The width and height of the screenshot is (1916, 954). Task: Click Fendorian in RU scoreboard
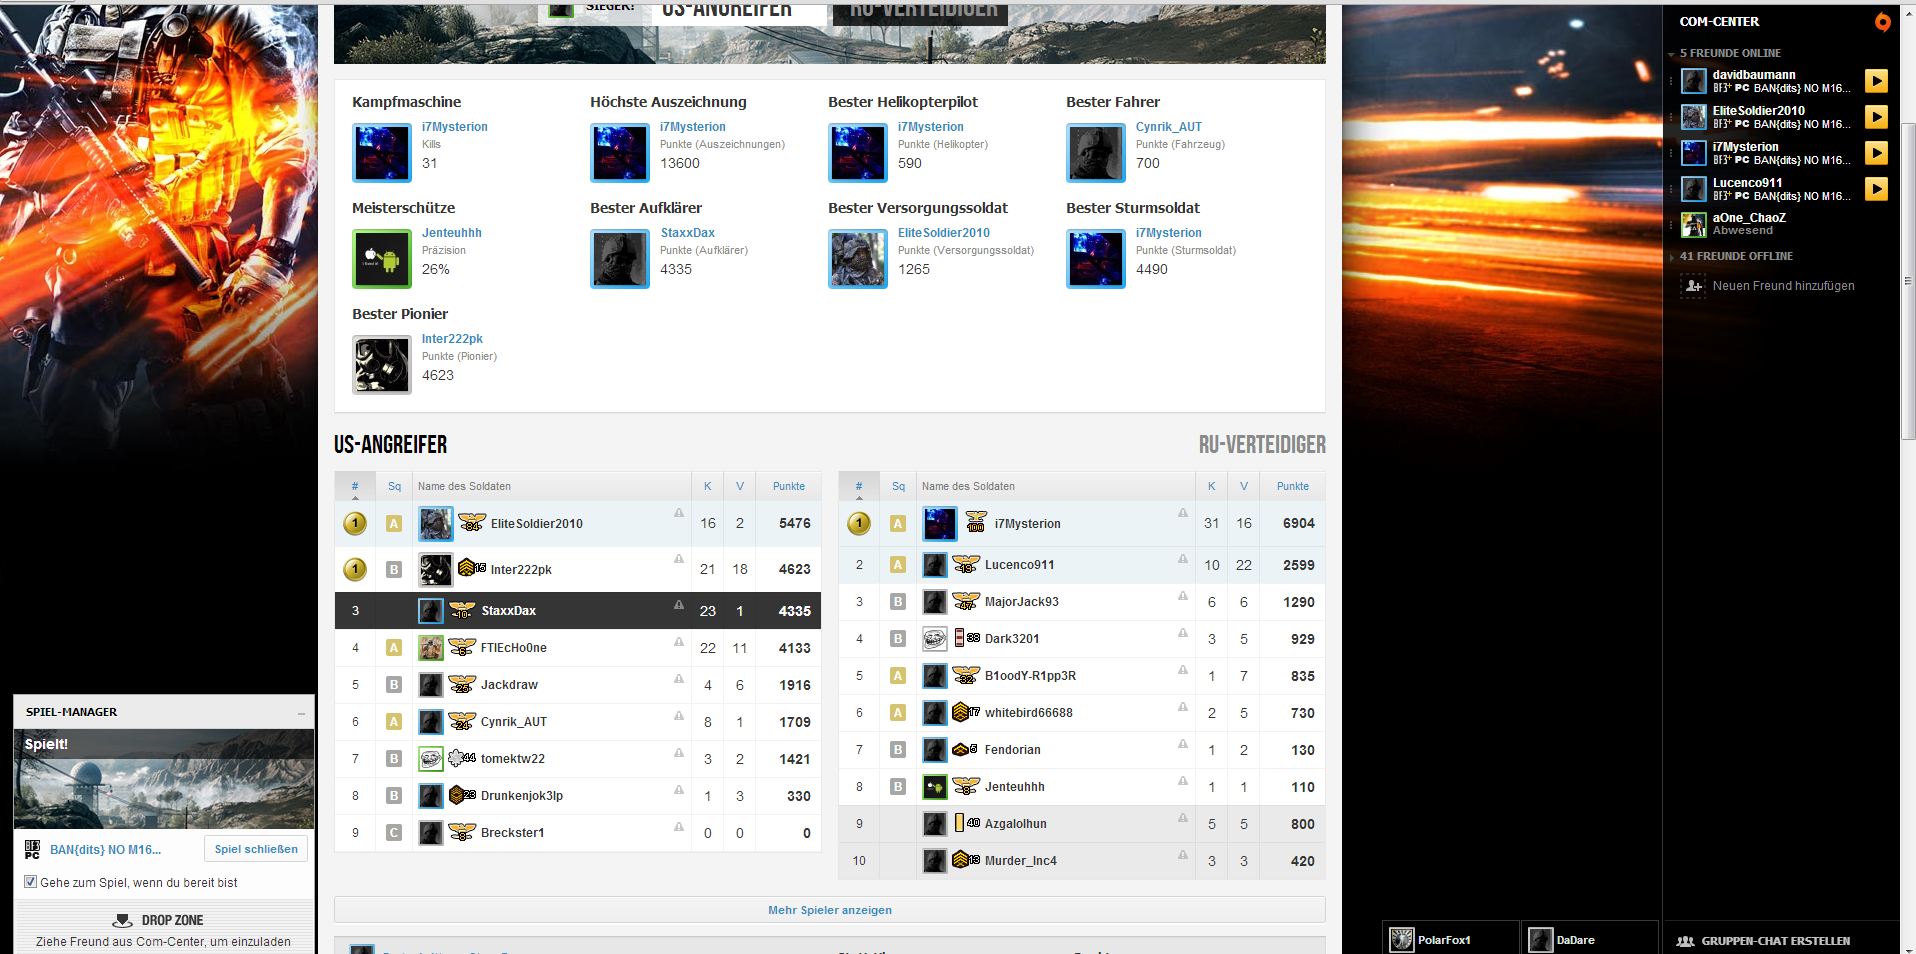coord(1012,750)
